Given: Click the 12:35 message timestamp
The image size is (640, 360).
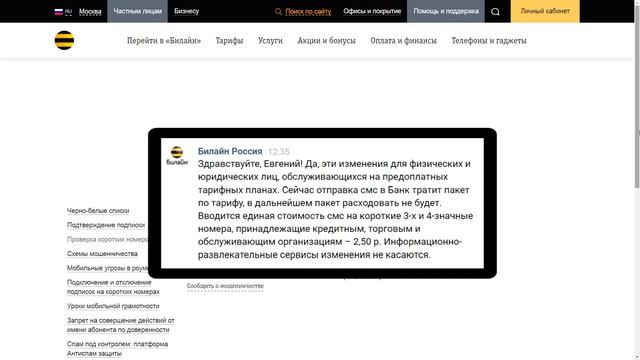Looking at the screenshot, I should pos(279,152).
